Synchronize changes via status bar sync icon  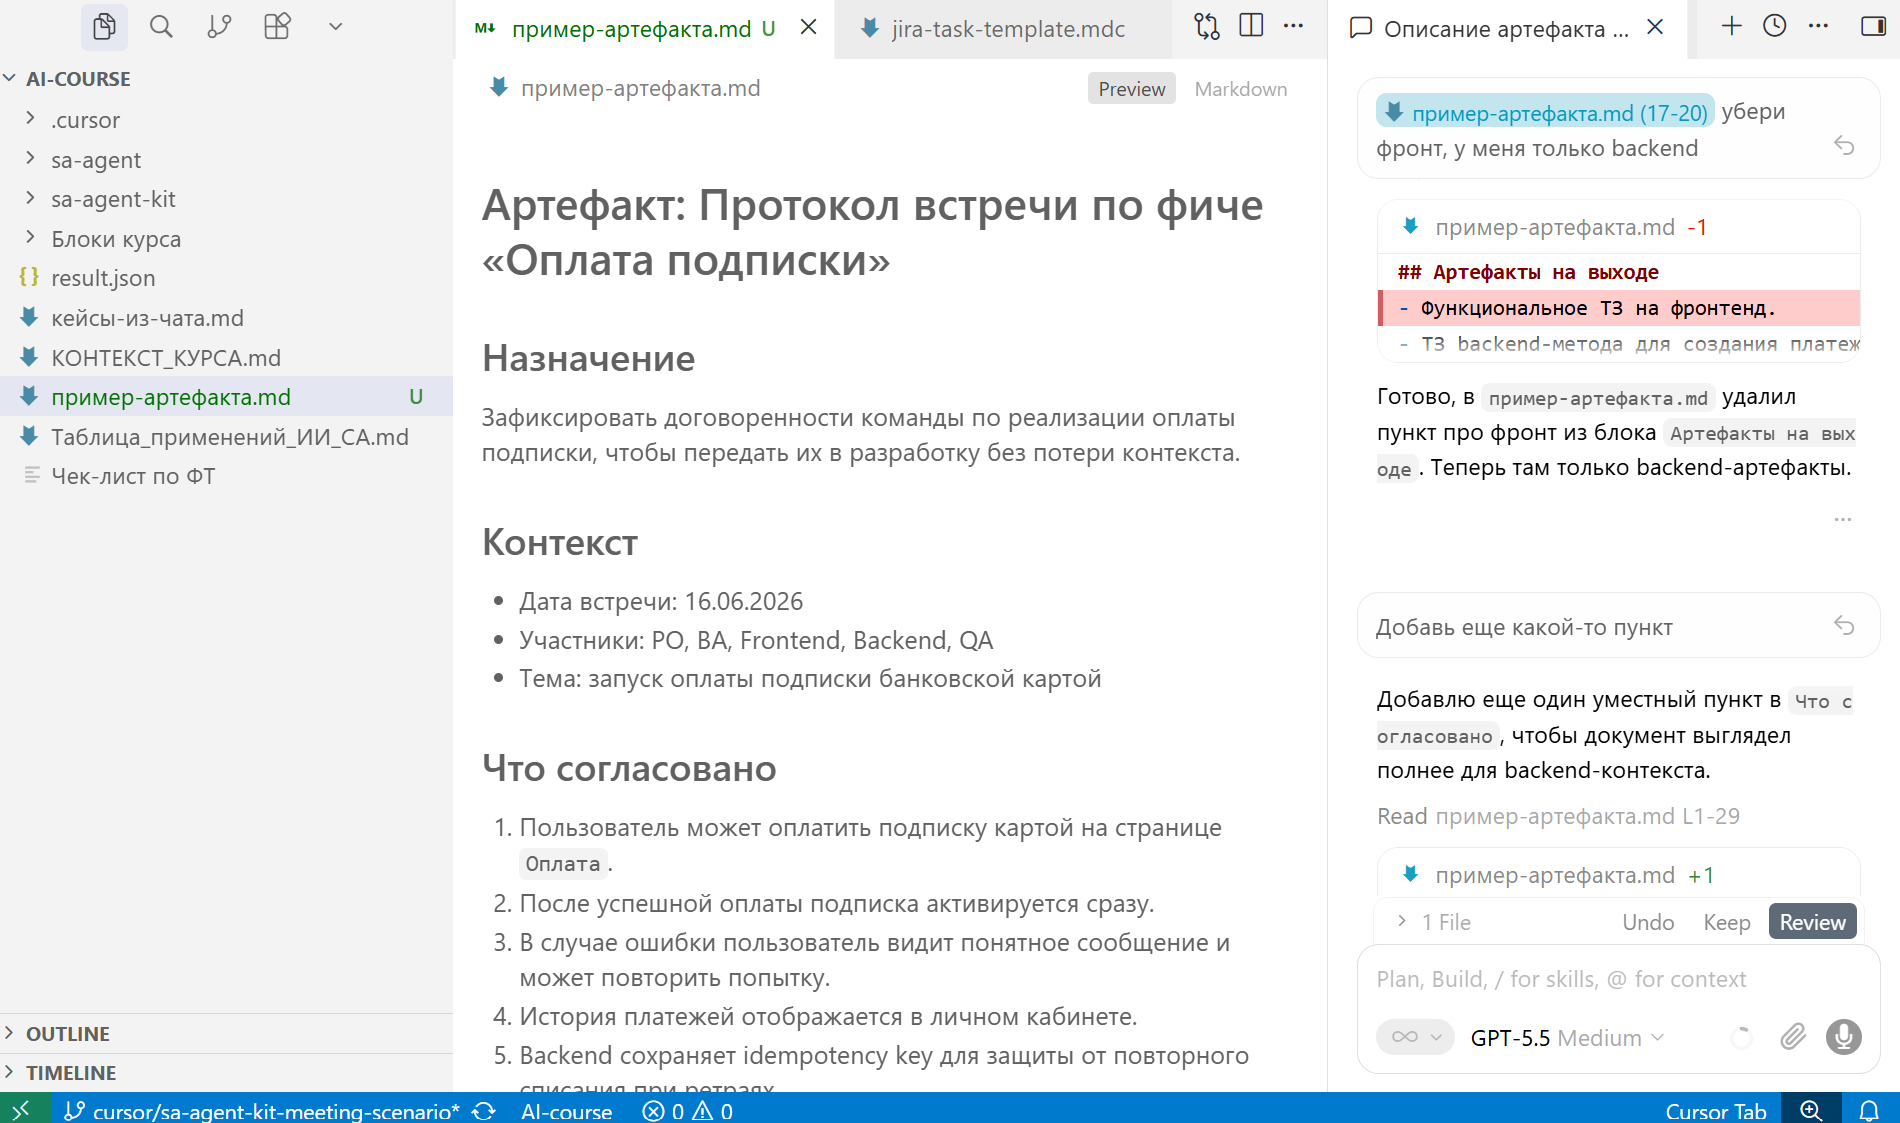pos(485,1111)
